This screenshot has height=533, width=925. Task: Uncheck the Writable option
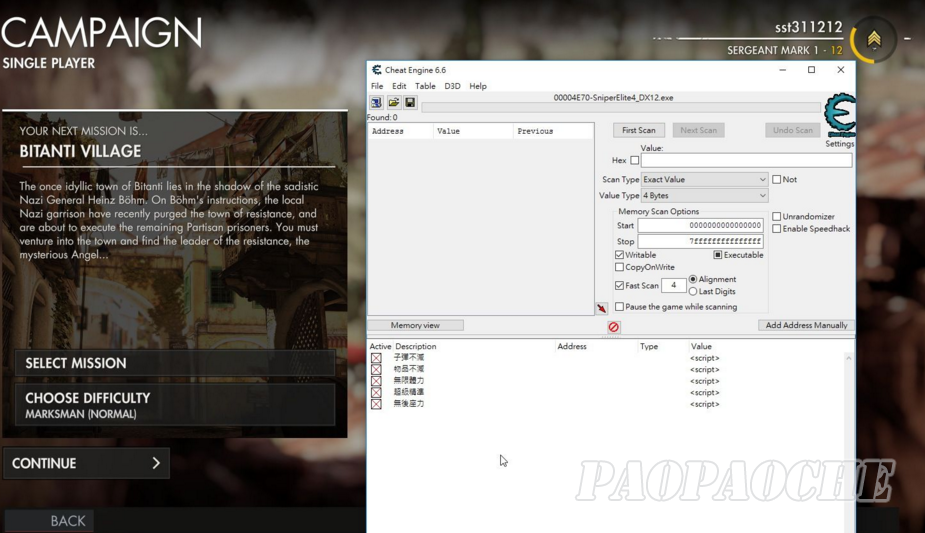[619, 255]
